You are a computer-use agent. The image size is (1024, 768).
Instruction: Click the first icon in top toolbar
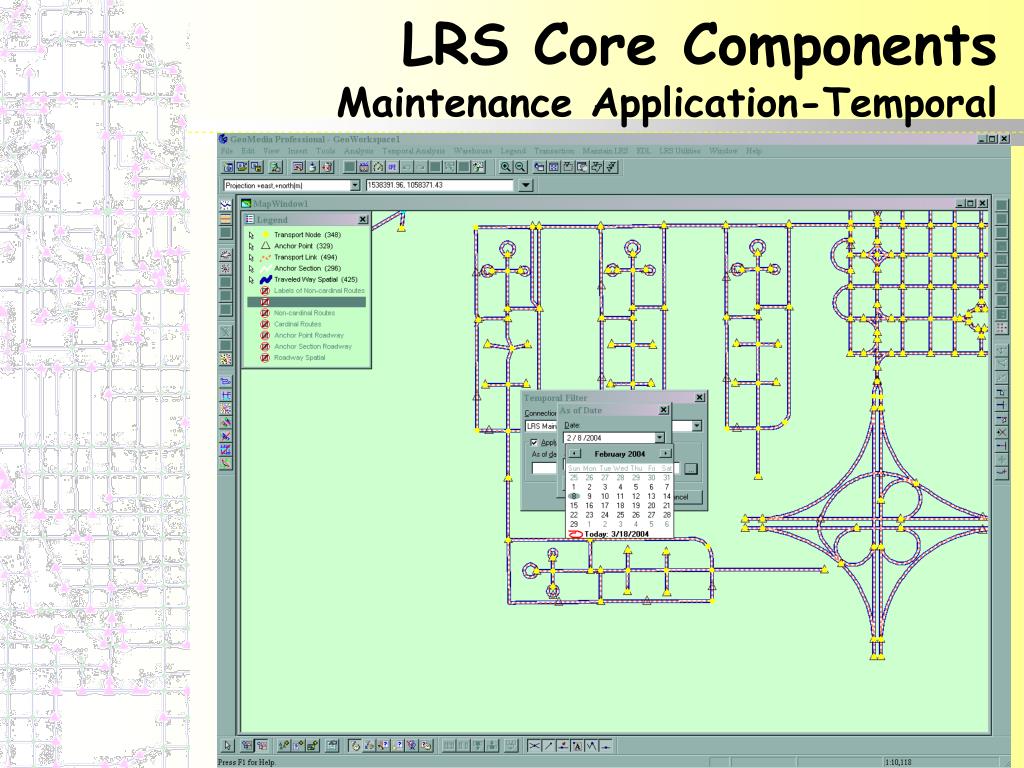coord(229,167)
